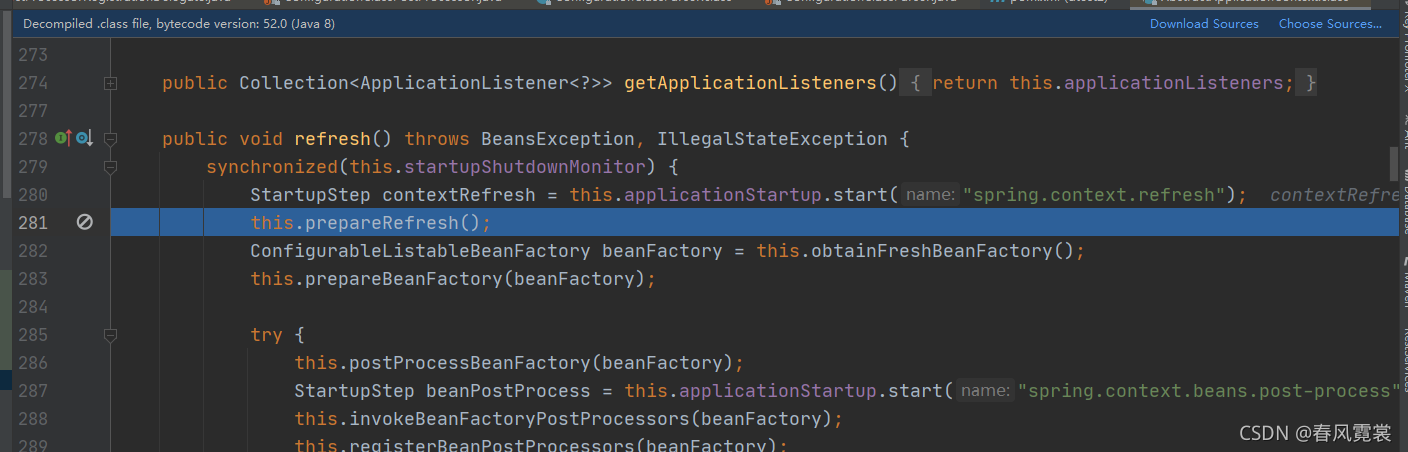This screenshot has width=1408, height=452.
Task: Click registerBeanPostProcessors on line 289
Action: (492, 446)
